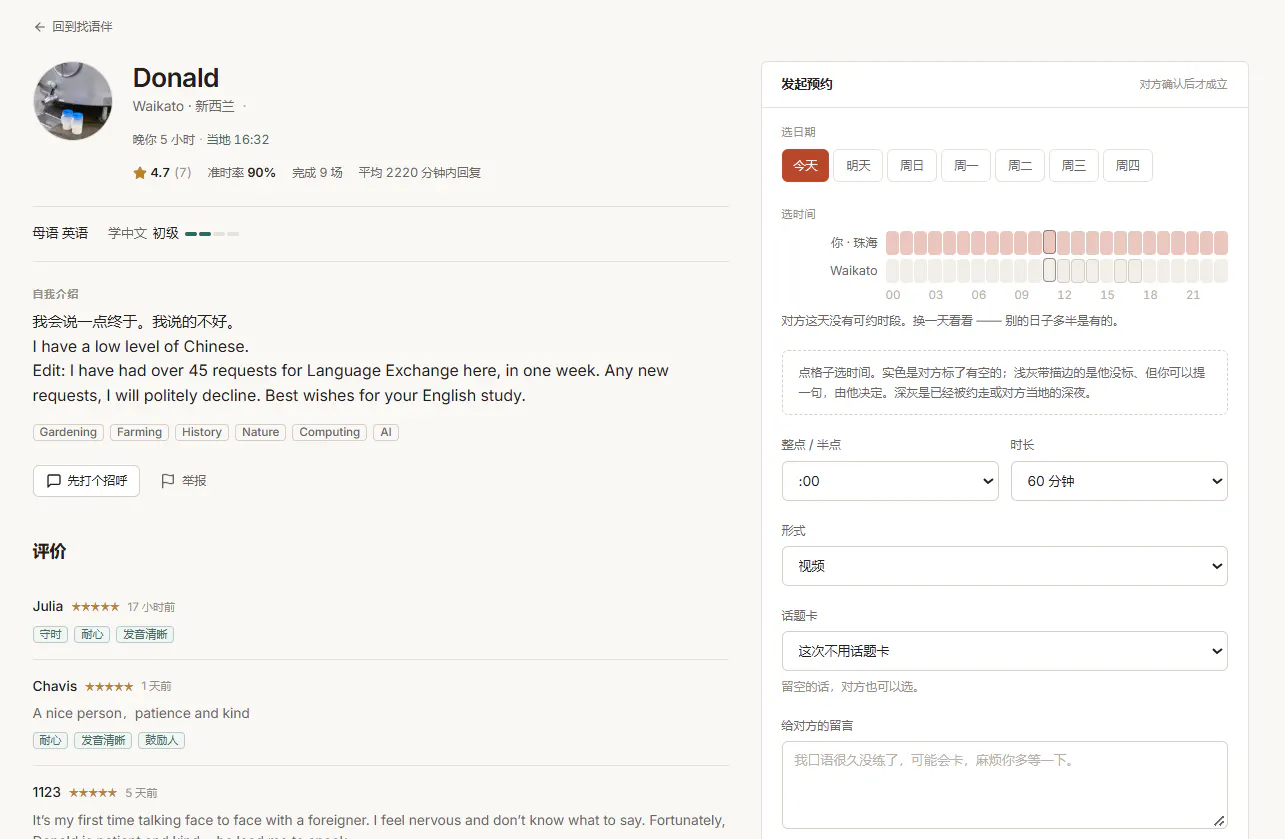
Task: Click the Farming interest tag
Action: coord(139,432)
